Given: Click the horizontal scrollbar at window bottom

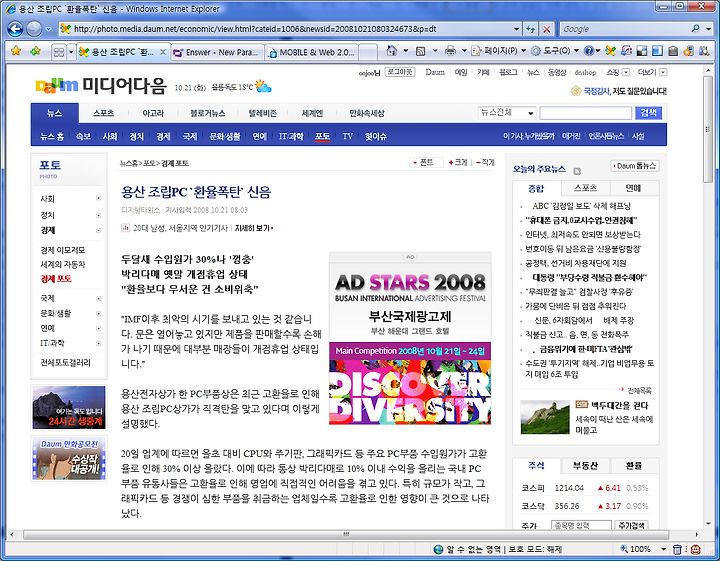Looking at the screenshot, I should point(346,534).
